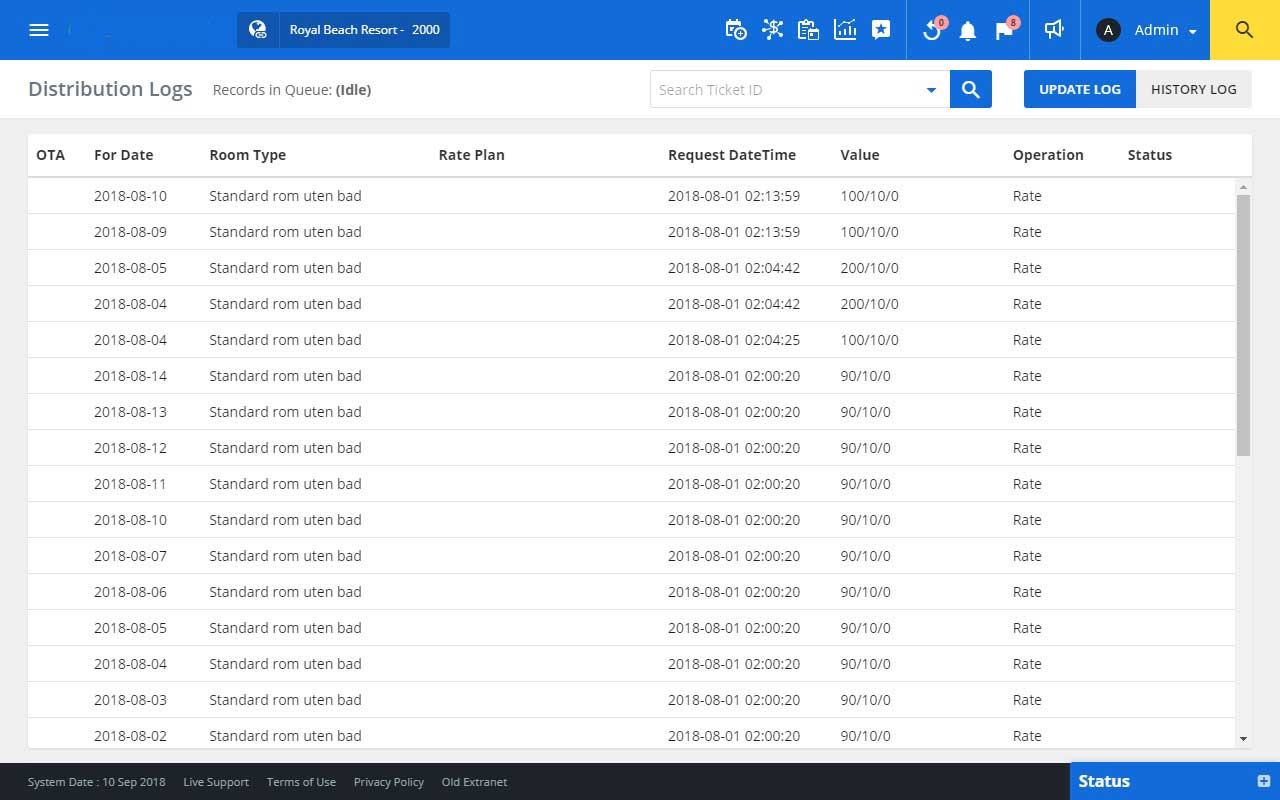Open the hamburger main menu
The height and width of the screenshot is (800, 1280).
pos(39,30)
